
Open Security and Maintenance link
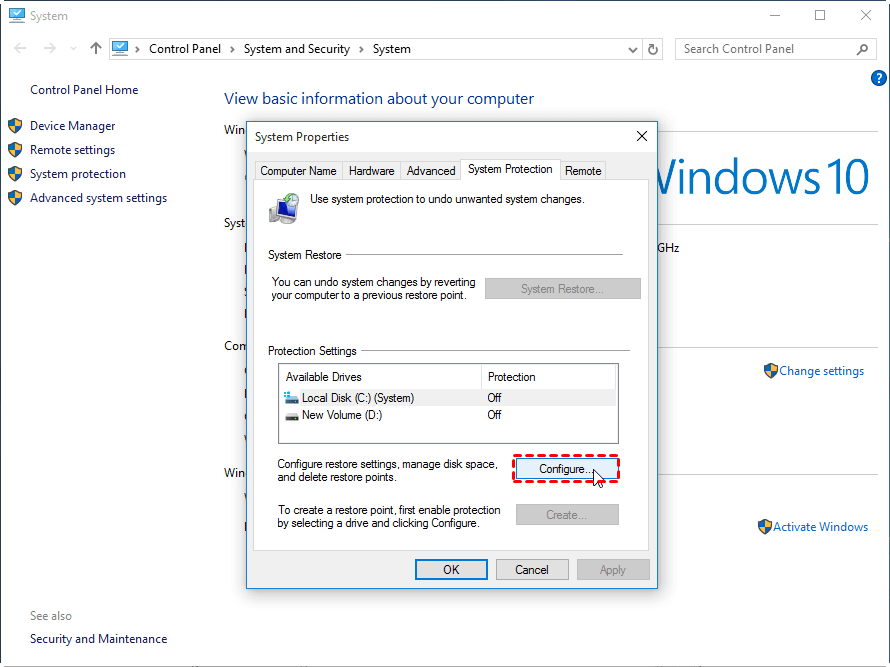pos(98,639)
